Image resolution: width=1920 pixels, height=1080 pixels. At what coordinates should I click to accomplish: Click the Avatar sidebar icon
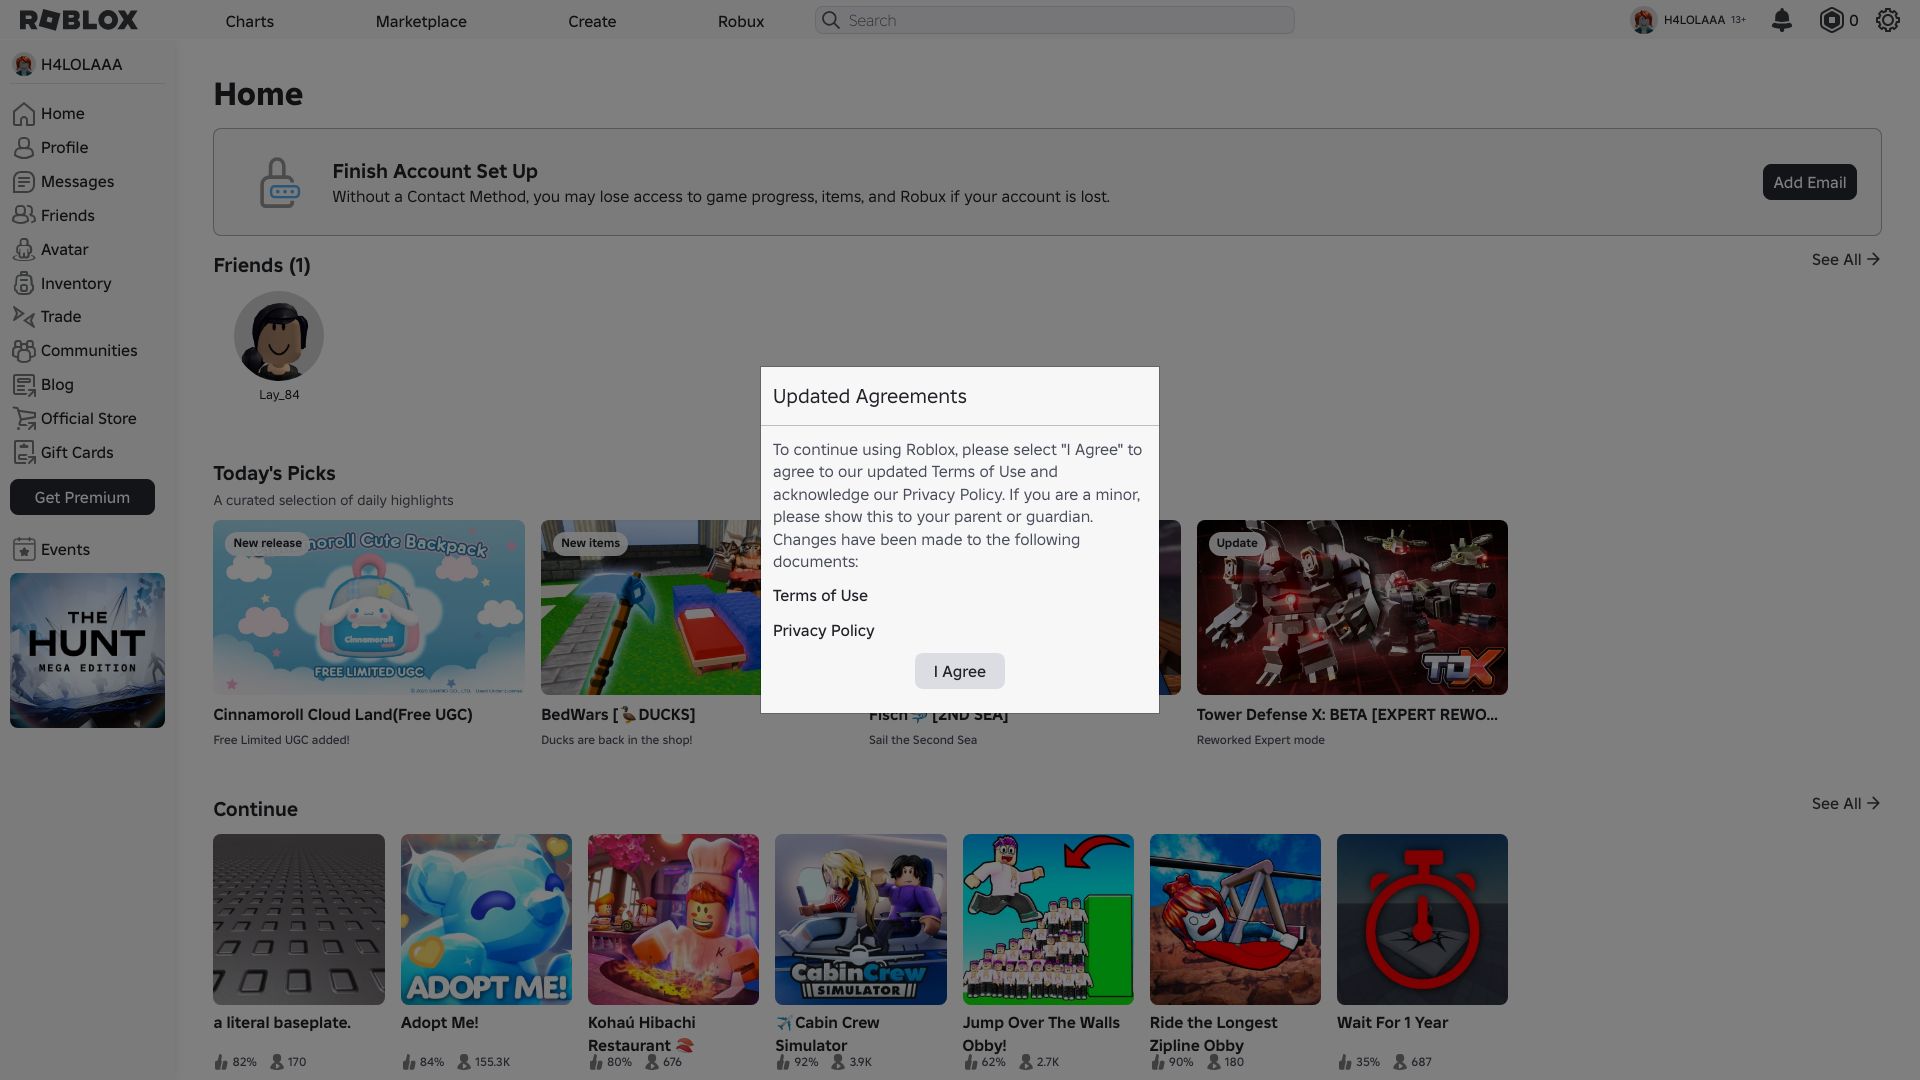[24, 250]
